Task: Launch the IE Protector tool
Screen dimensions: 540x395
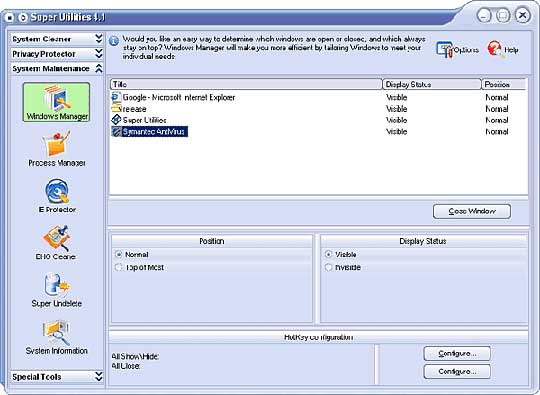Action: 57,196
